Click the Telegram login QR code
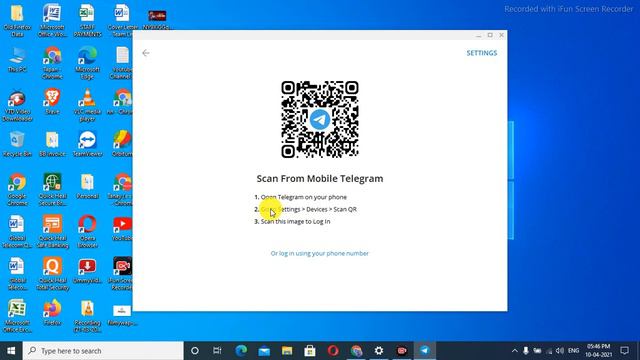 tap(320, 119)
